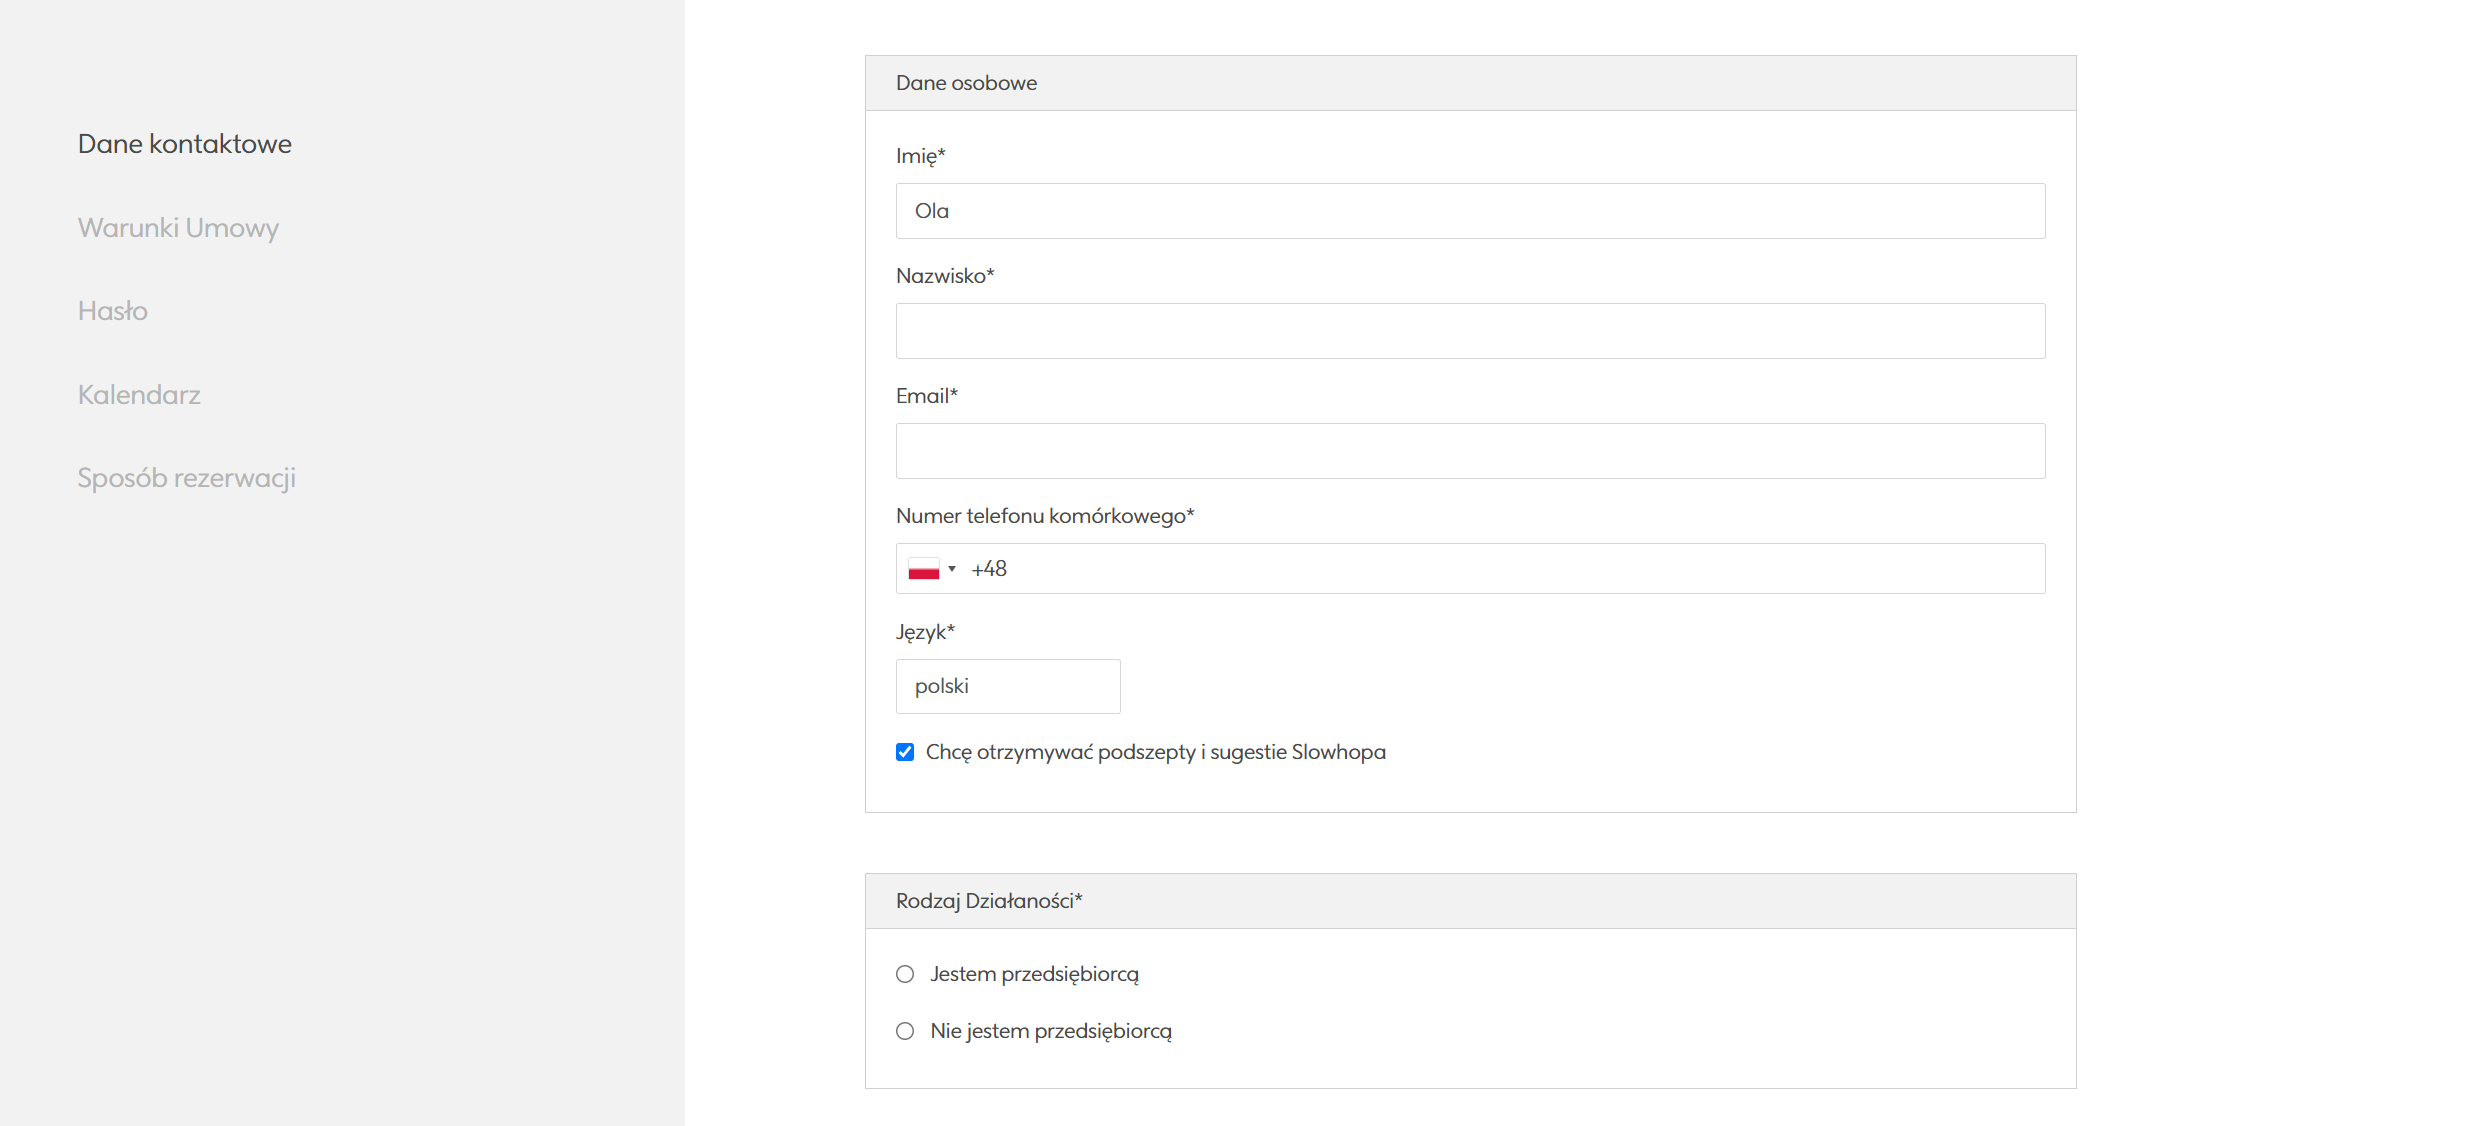Open the Kalendarz sidebar item
This screenshot has height=1126, width=2474.
click(139, 395)
